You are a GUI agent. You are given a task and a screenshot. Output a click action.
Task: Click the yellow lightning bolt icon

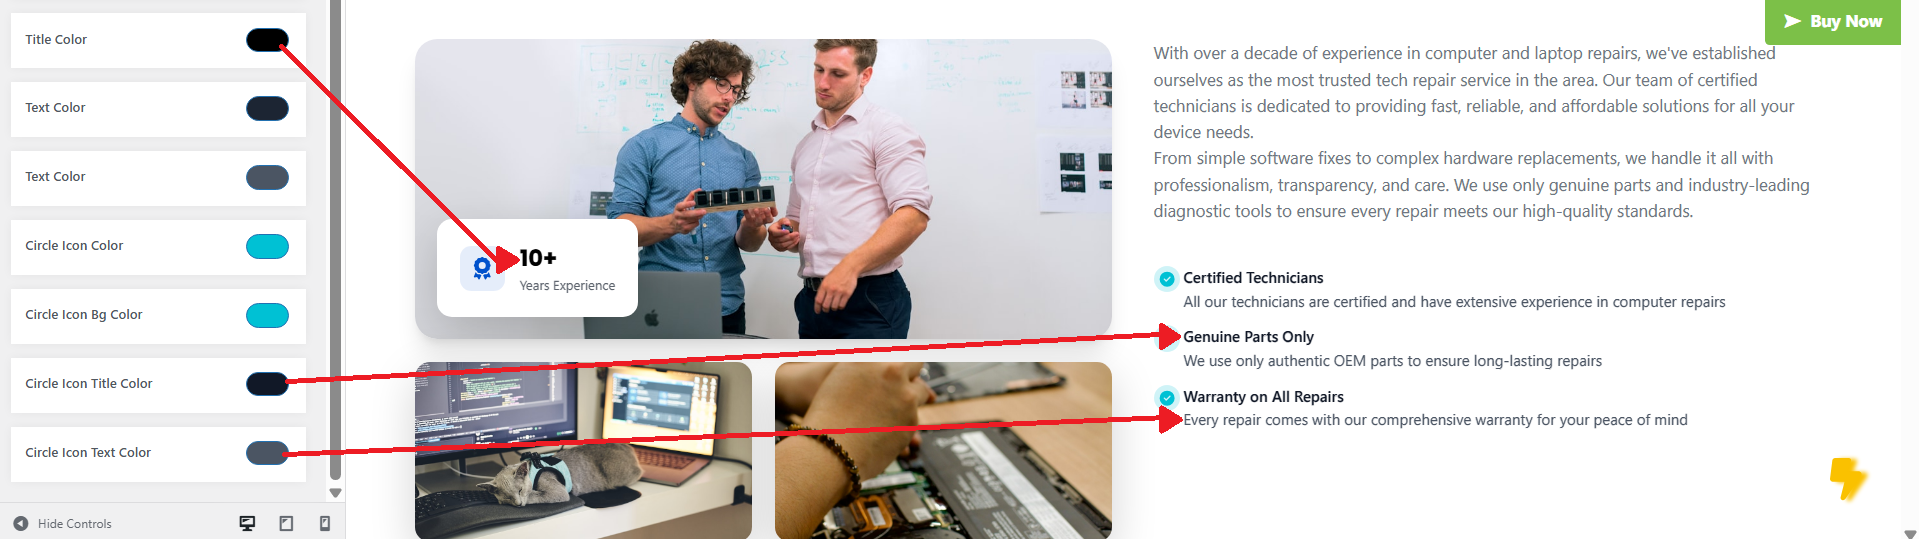pos(1848,478)
